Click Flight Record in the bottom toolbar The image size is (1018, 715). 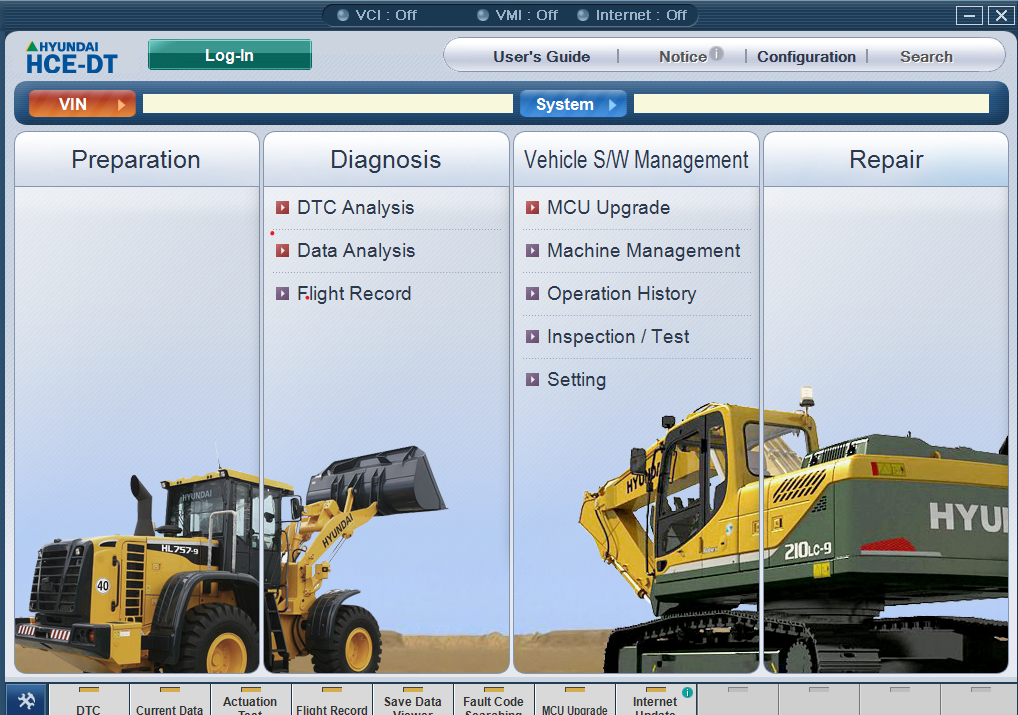[x=331, y=700]
